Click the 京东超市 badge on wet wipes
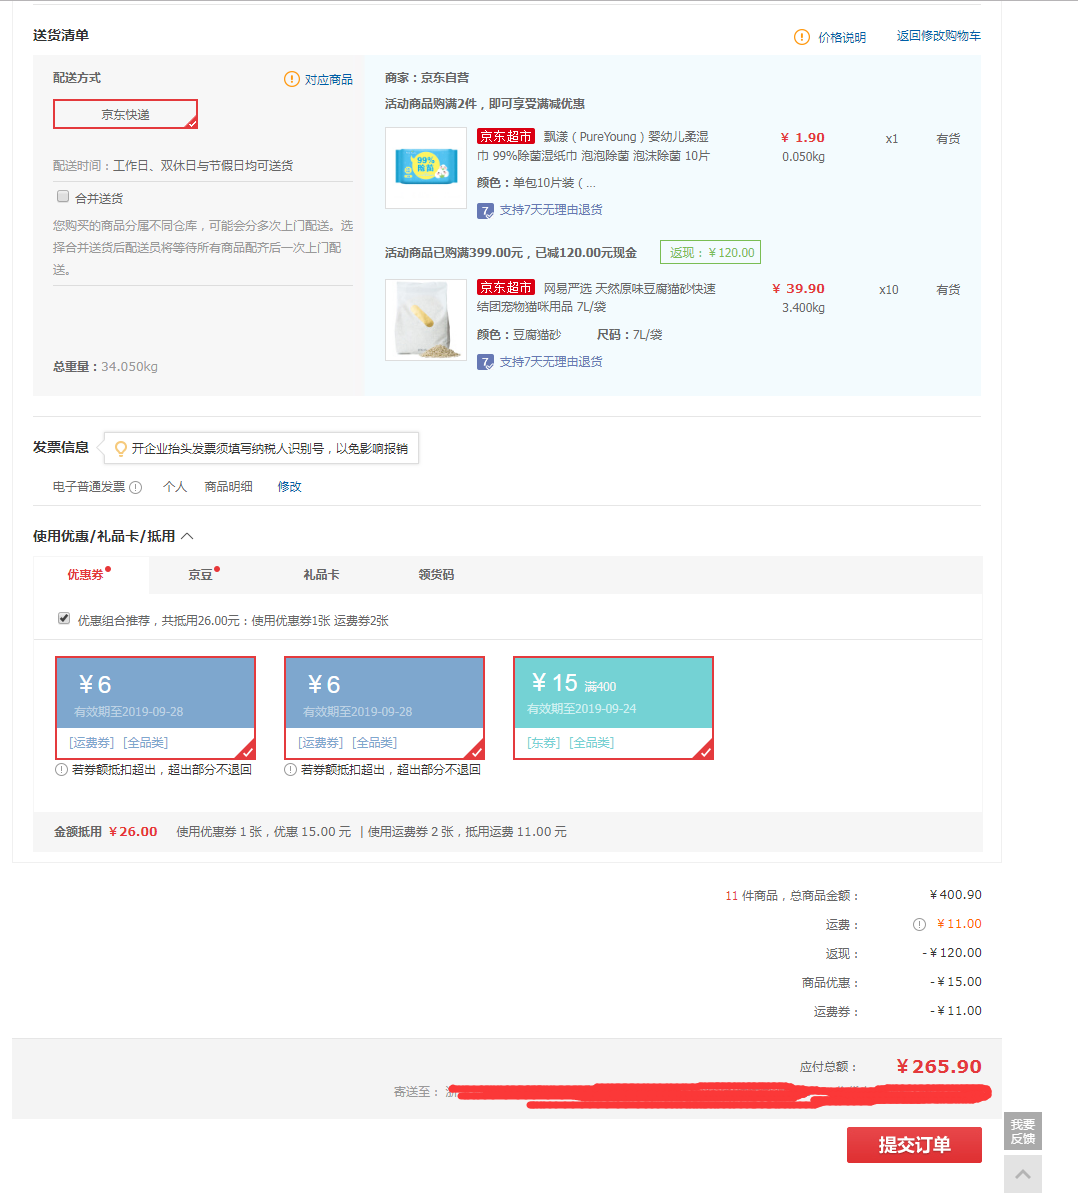The height and width of the screenshot is (1201, 1078). click(506, 136)
